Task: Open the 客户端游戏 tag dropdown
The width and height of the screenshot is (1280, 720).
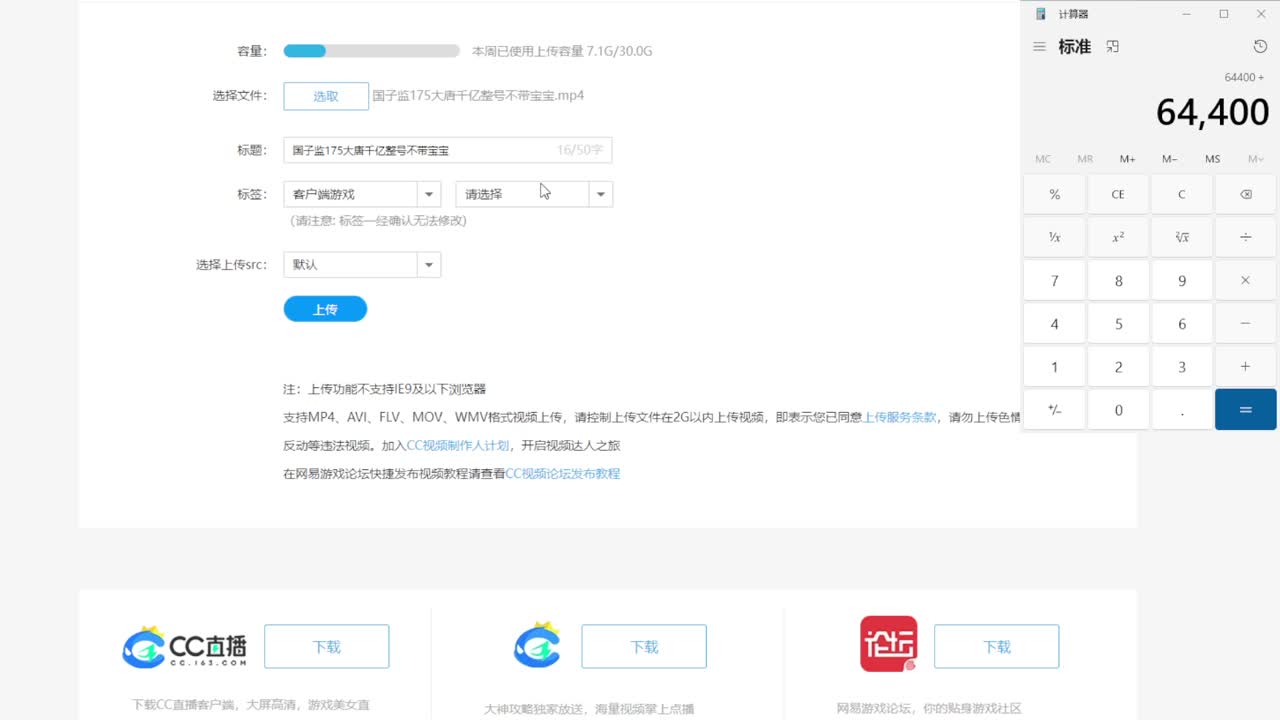Action: [362, 194]
